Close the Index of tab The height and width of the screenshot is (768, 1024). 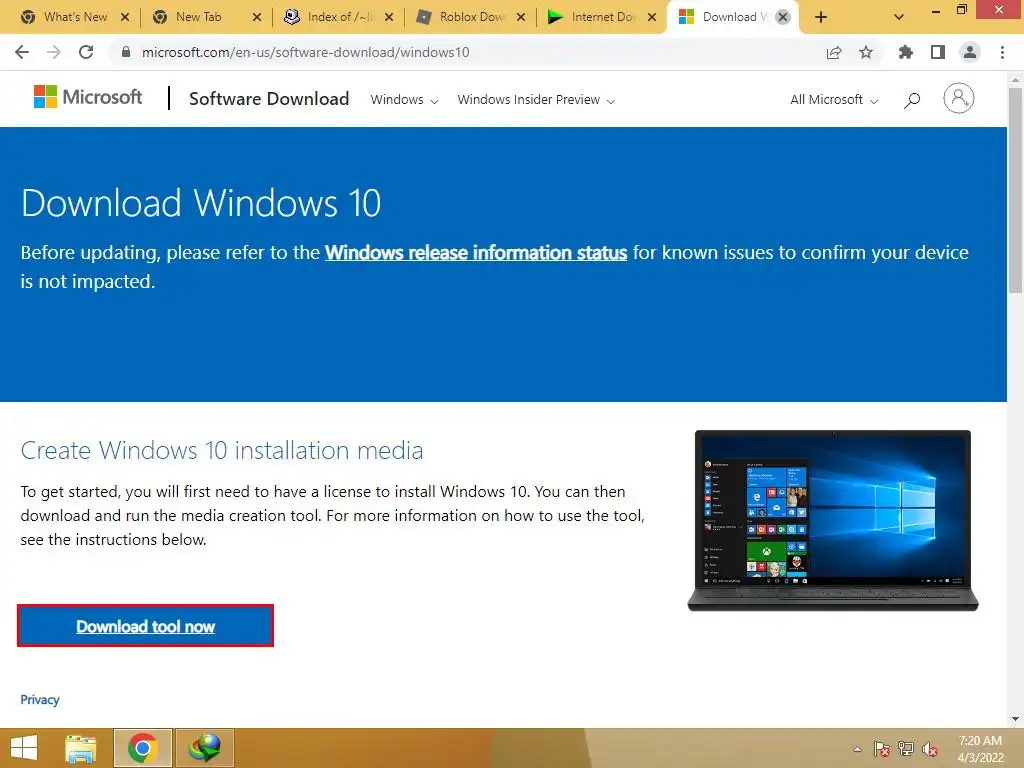pos(389,17)
